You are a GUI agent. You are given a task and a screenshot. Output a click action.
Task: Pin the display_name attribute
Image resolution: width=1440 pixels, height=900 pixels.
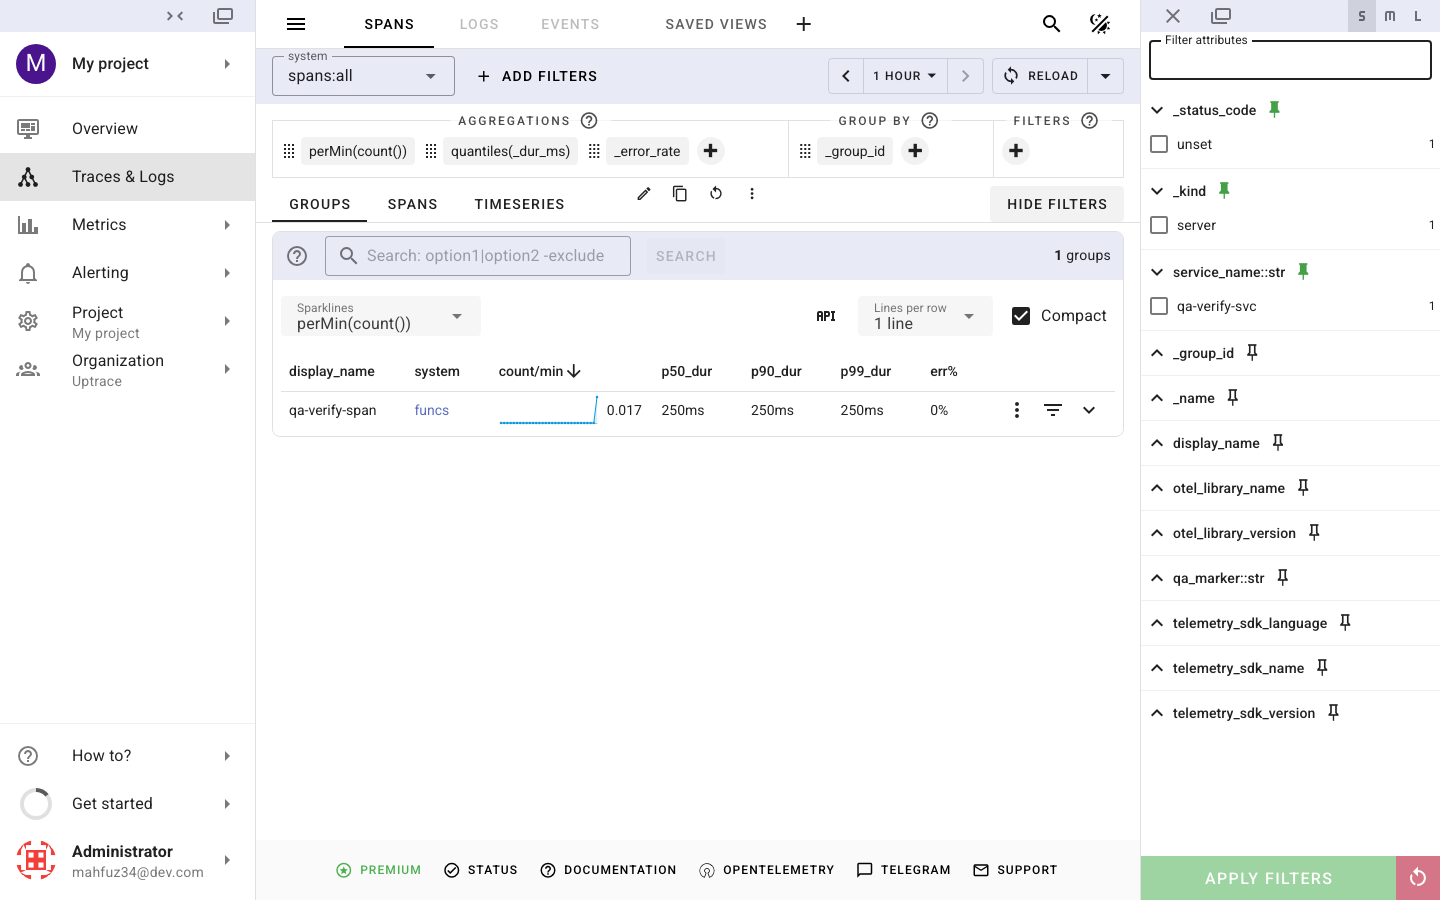[x=1278, y=442]
